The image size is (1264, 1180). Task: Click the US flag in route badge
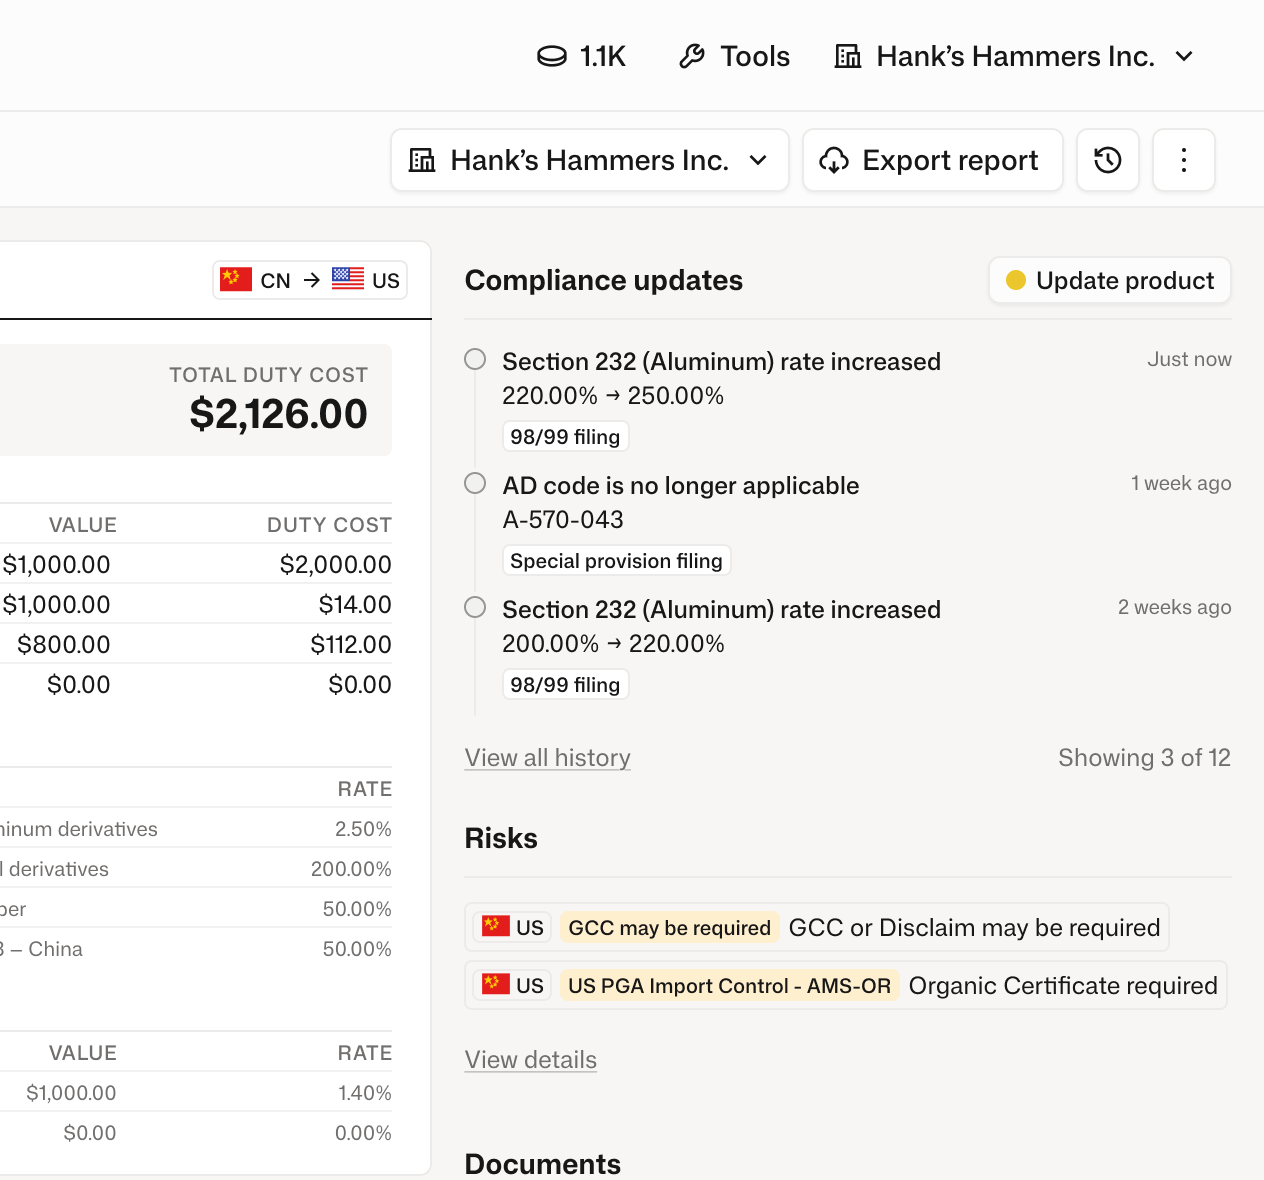point(348,279)
